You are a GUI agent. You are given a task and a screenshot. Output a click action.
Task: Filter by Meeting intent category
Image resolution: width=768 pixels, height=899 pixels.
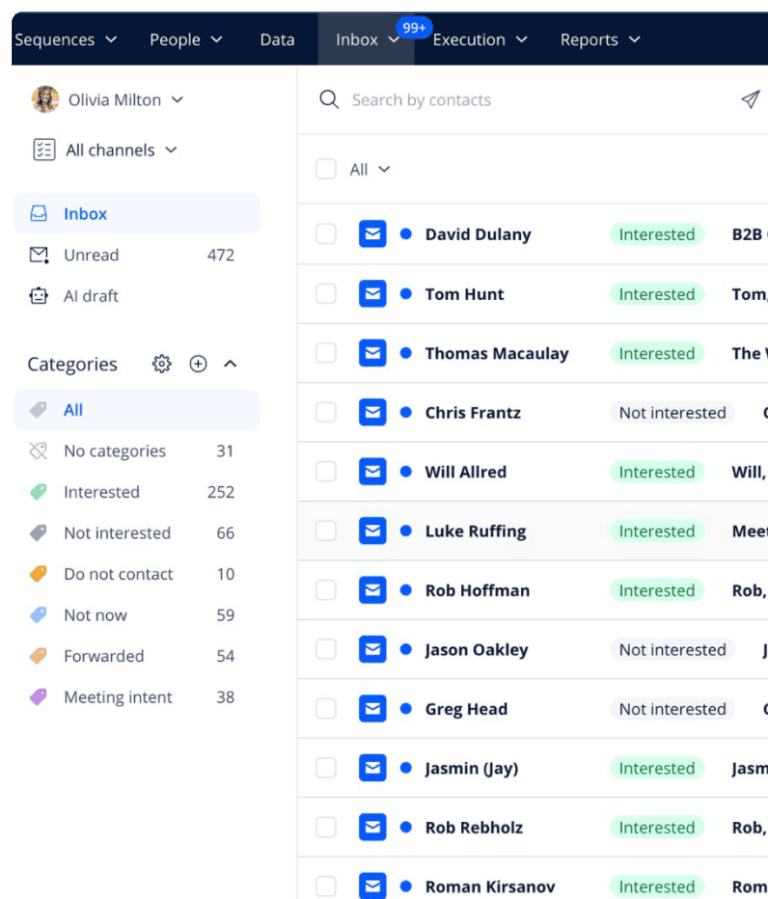point(136,697)
